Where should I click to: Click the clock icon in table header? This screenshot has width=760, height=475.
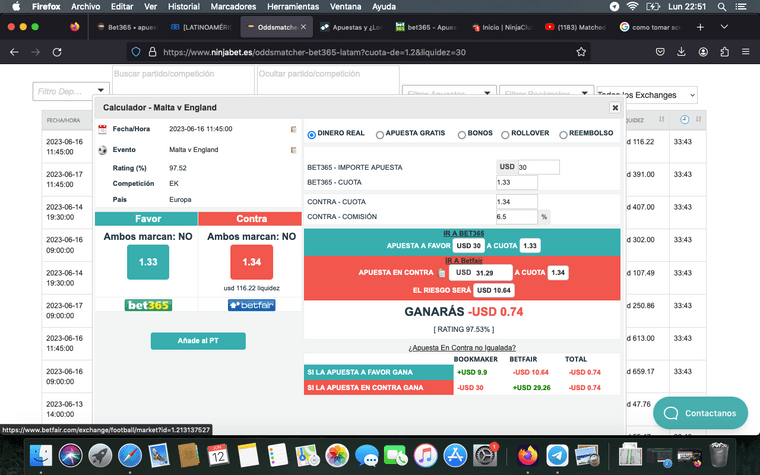pyautogui.click(x=684, y=120)
